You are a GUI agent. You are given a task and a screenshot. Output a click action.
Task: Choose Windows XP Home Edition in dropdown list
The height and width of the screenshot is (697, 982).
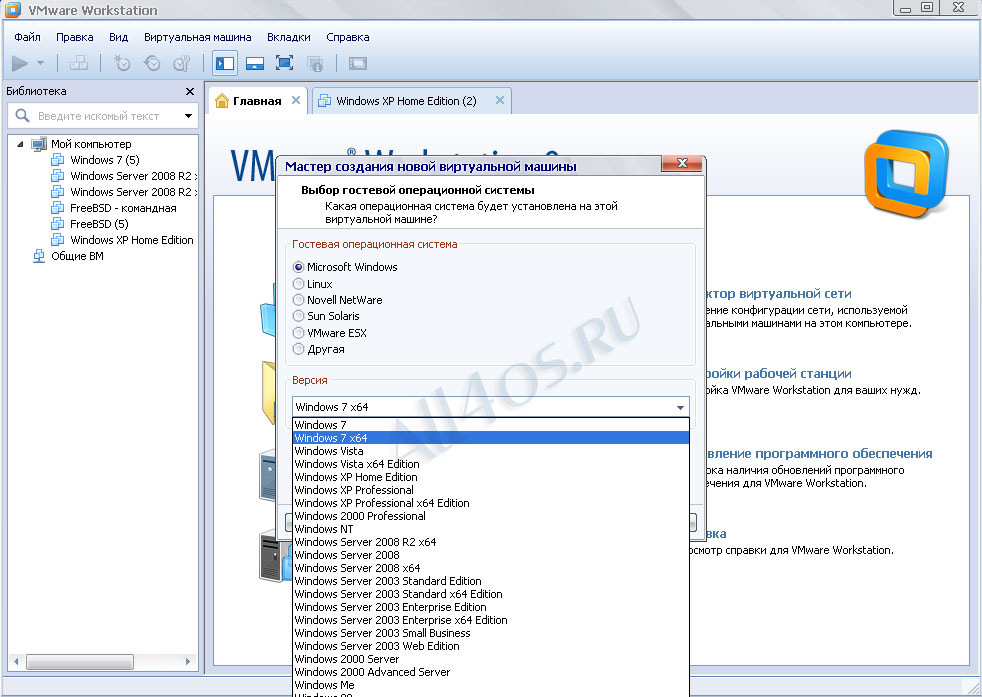[x=491, y=477]
